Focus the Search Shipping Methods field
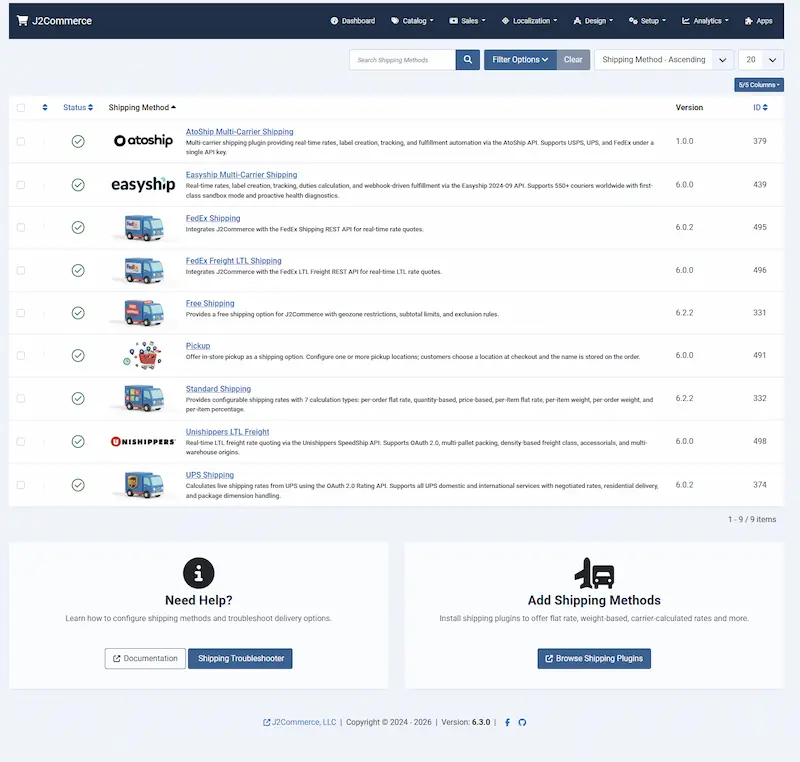 403,60
